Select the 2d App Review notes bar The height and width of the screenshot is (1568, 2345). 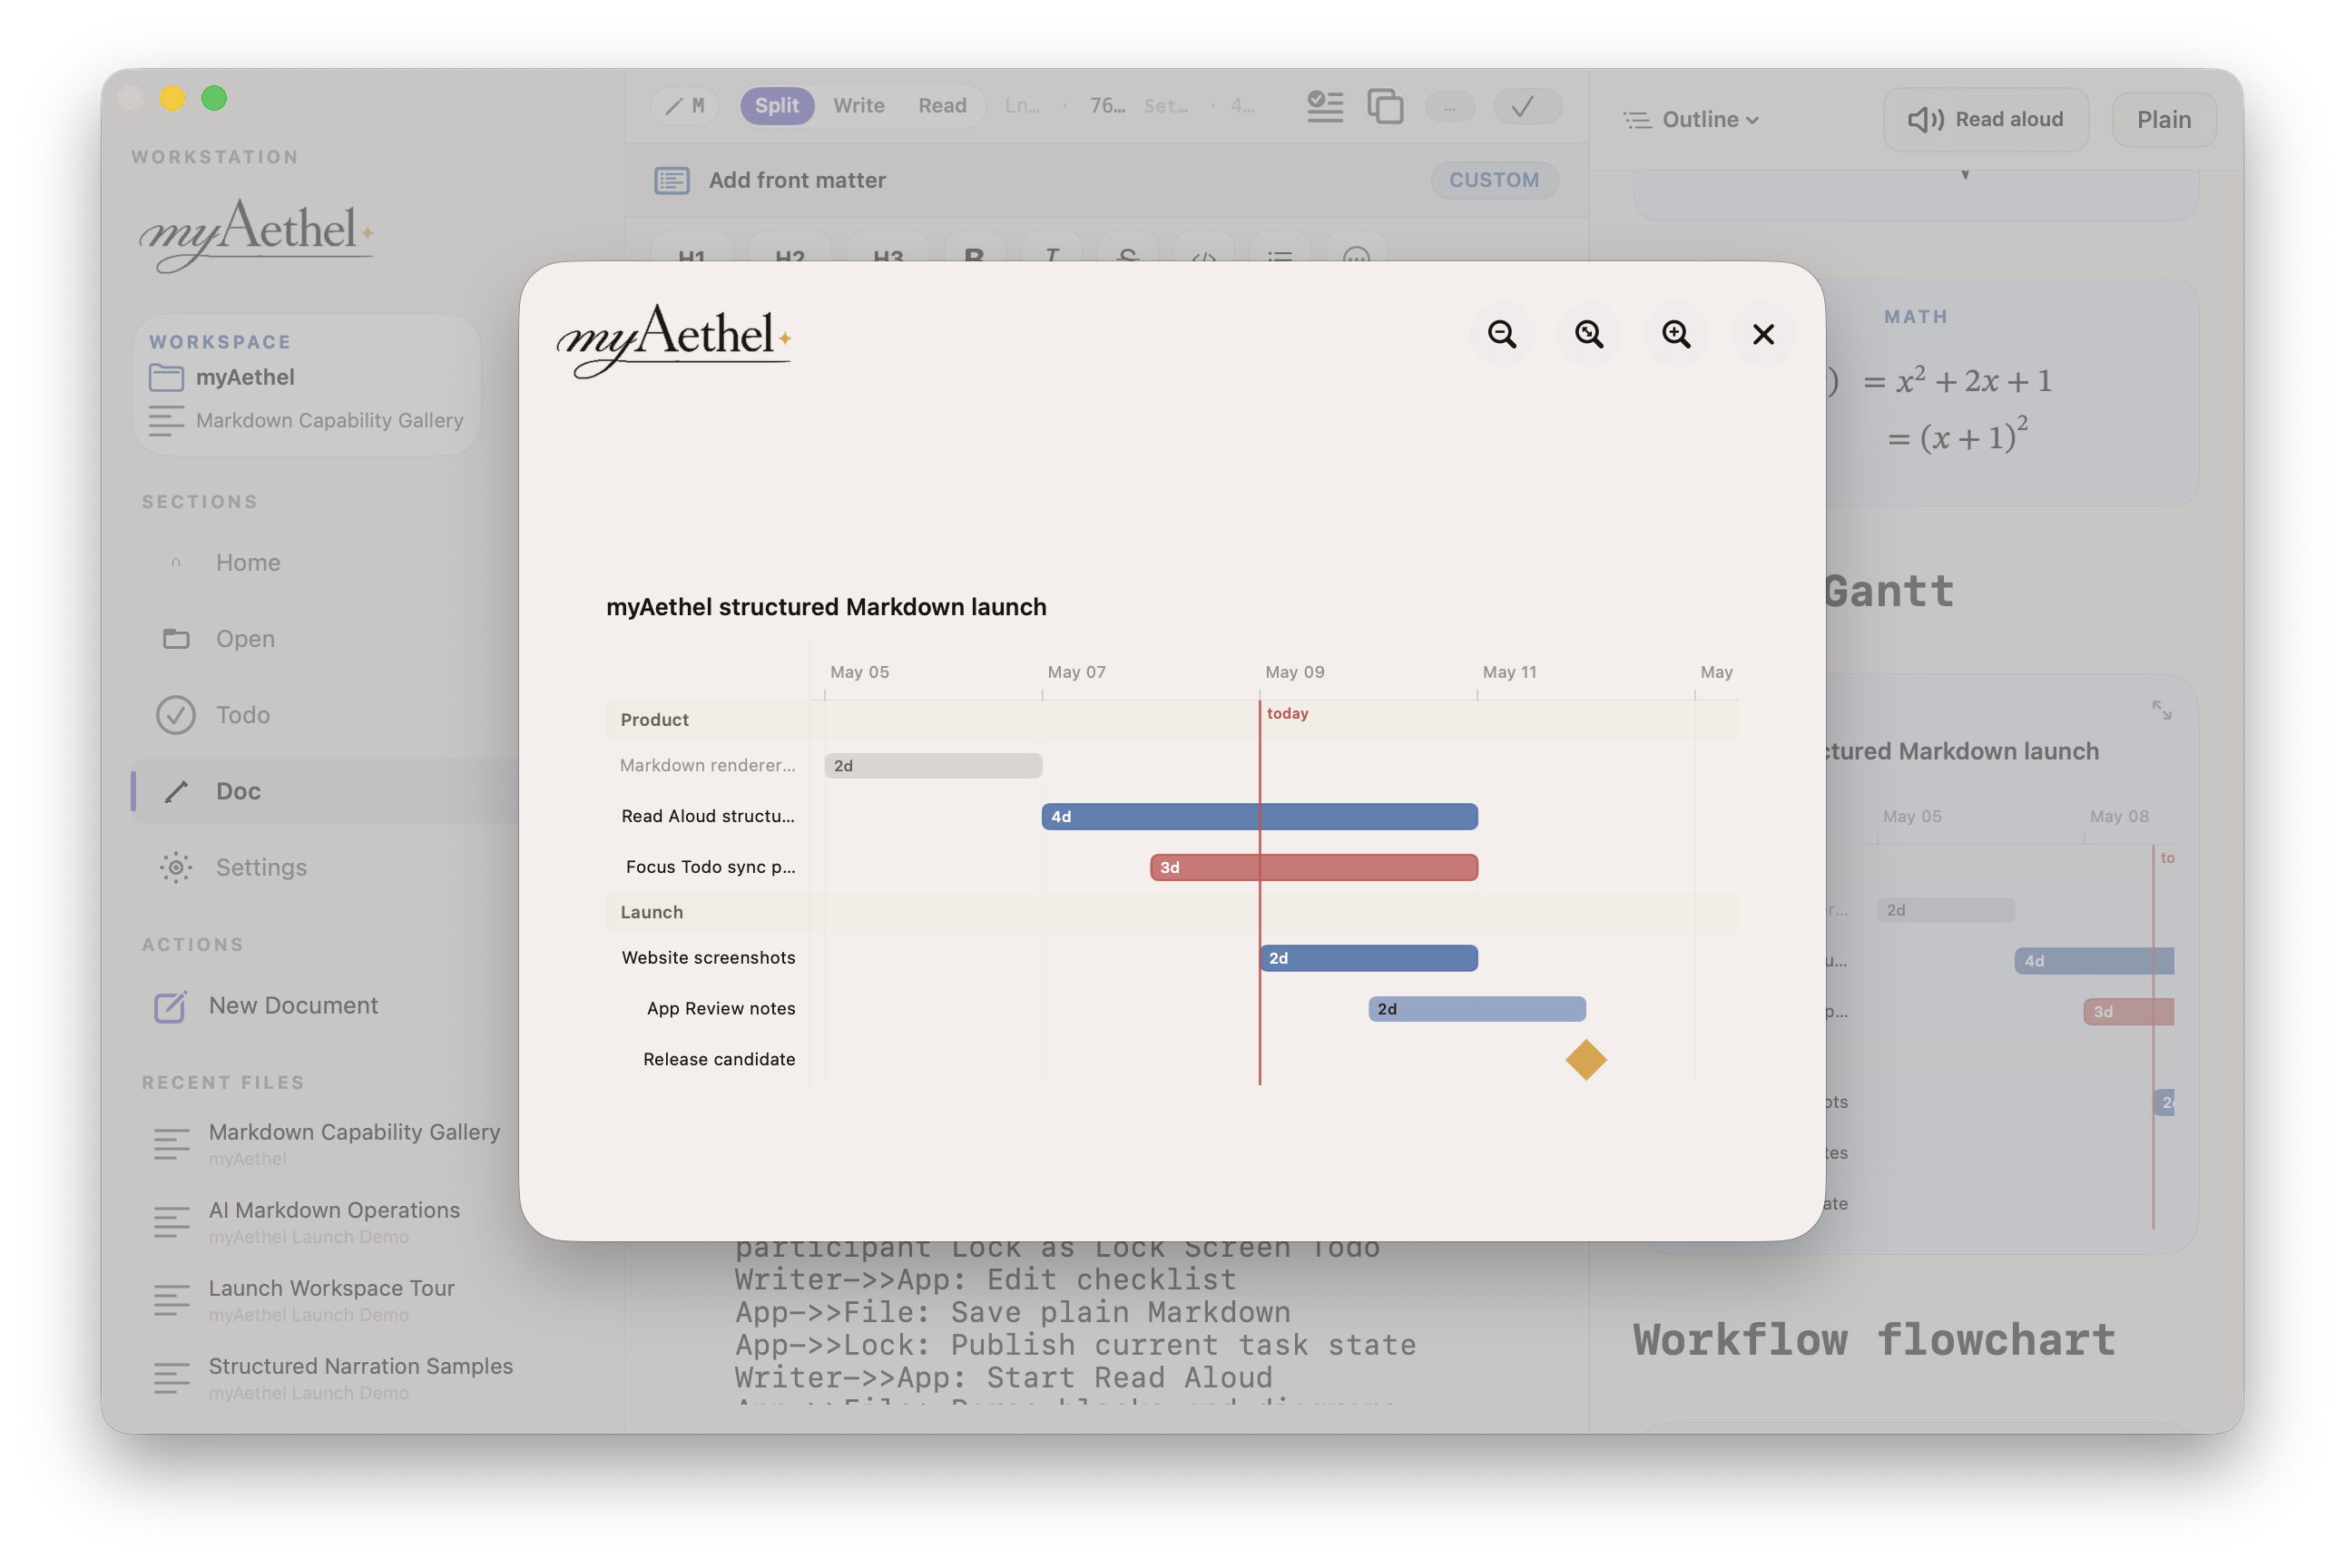click(x=1477, y=1009)
